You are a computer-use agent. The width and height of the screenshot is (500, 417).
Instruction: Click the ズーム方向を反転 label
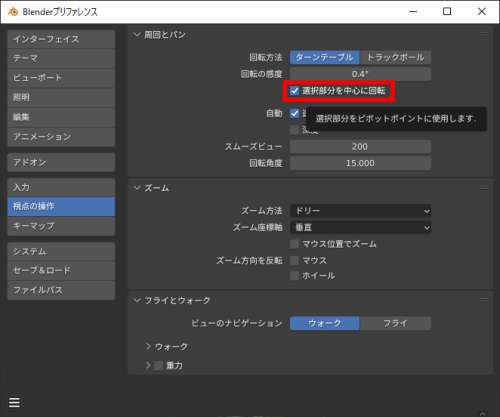pyautogui.click(x=249, y=261)
